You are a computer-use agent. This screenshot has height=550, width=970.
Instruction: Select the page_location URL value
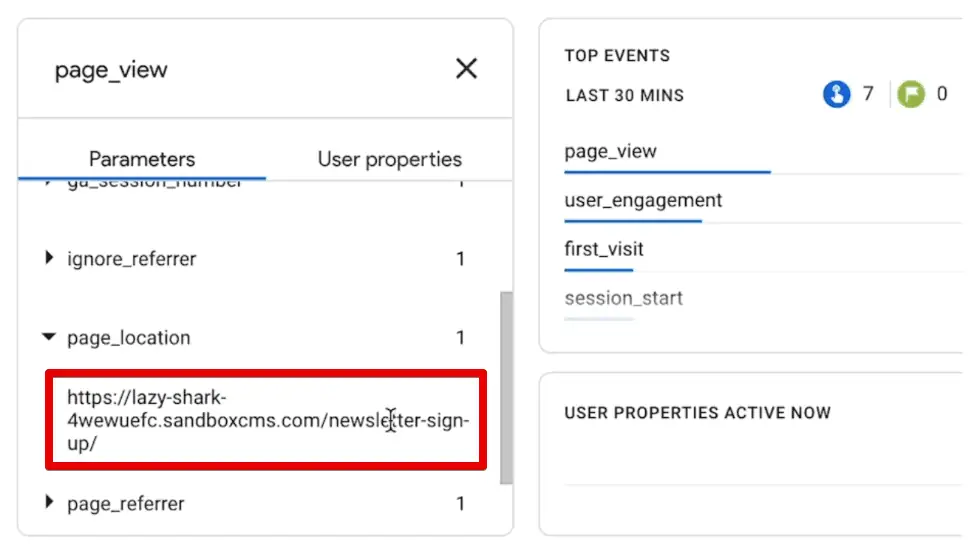pyautogui.click(x=268, y=420)
